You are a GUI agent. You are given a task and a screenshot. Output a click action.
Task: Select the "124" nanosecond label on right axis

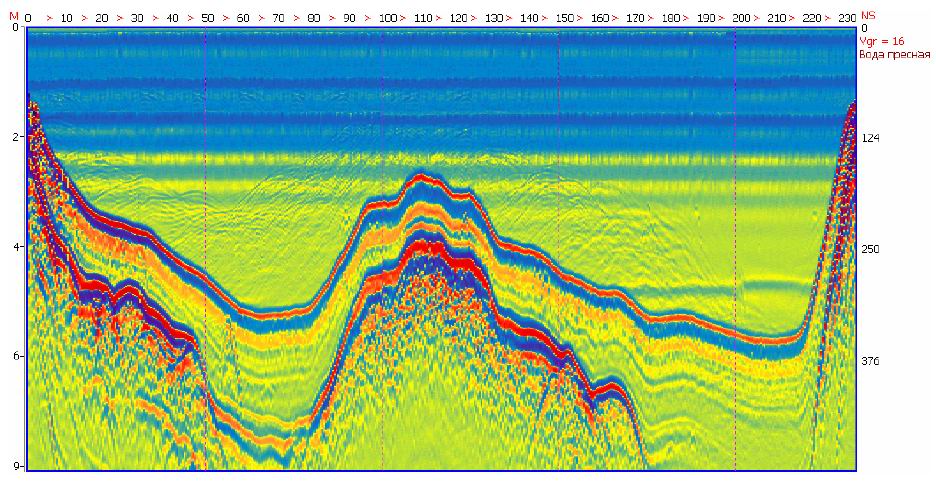[x=870, y=138]
